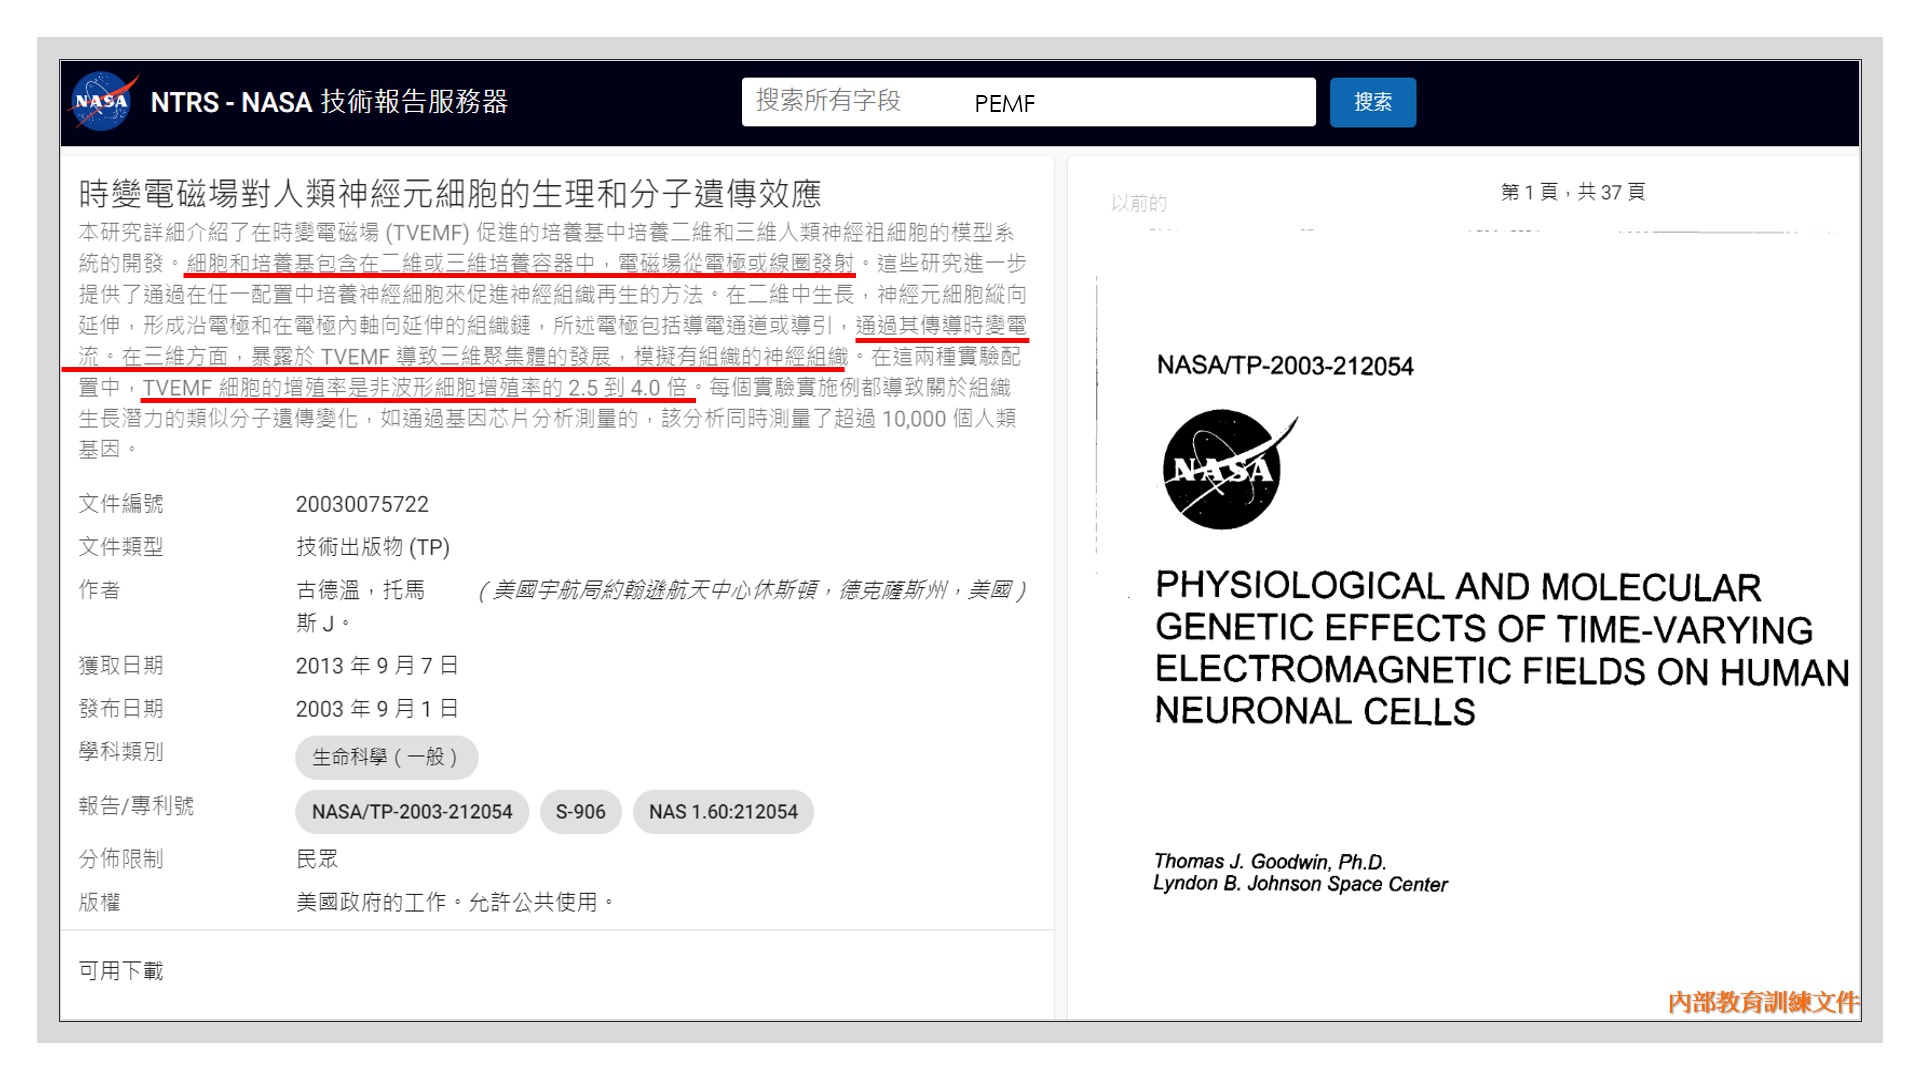Open NTRS - NASA 技術報告服務器 home title

click(329, 102)
